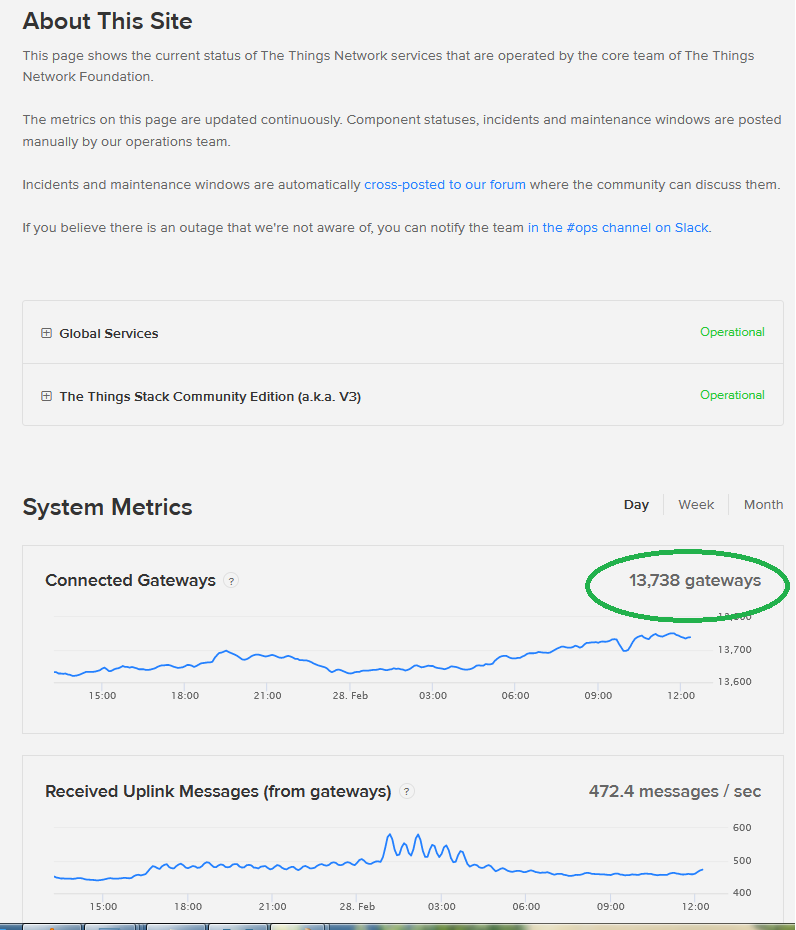The height and width of the screenshot is (930, 796).
Task: Click the 13,700 axis label on gateways chart
Action: pyautogui.click(x=734, y=649)
